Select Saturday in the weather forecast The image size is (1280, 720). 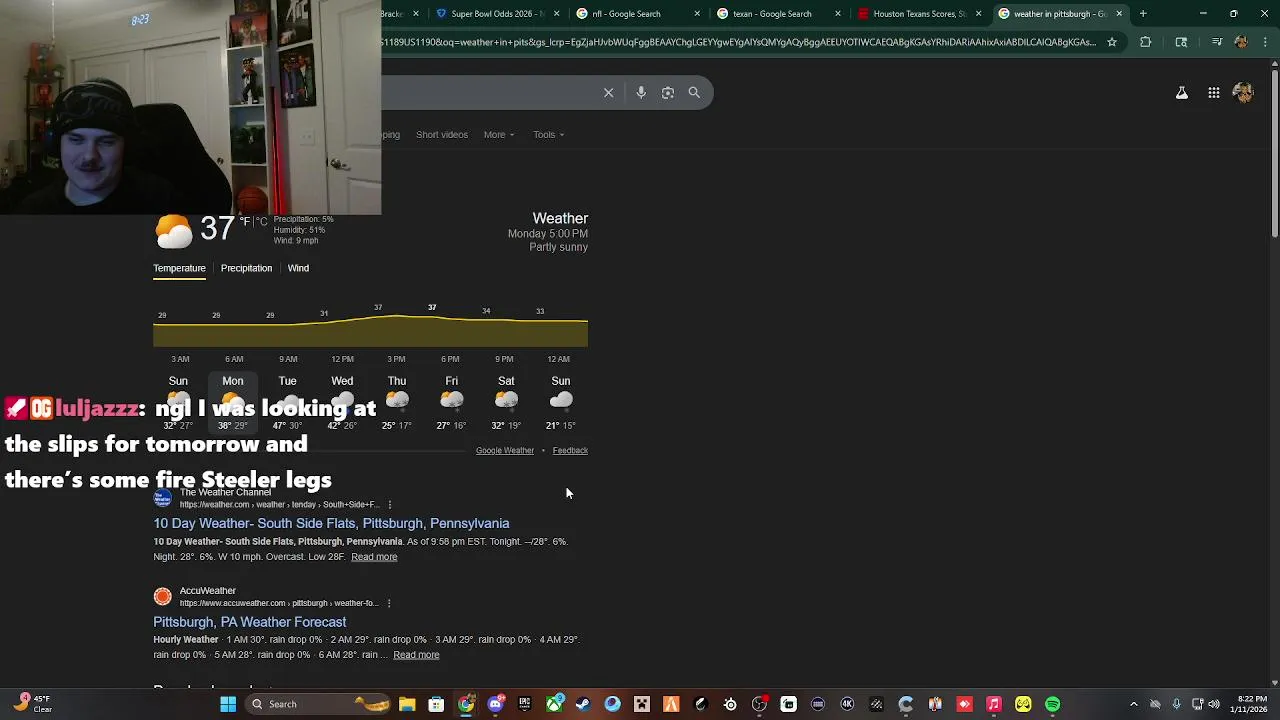[506, 403]
